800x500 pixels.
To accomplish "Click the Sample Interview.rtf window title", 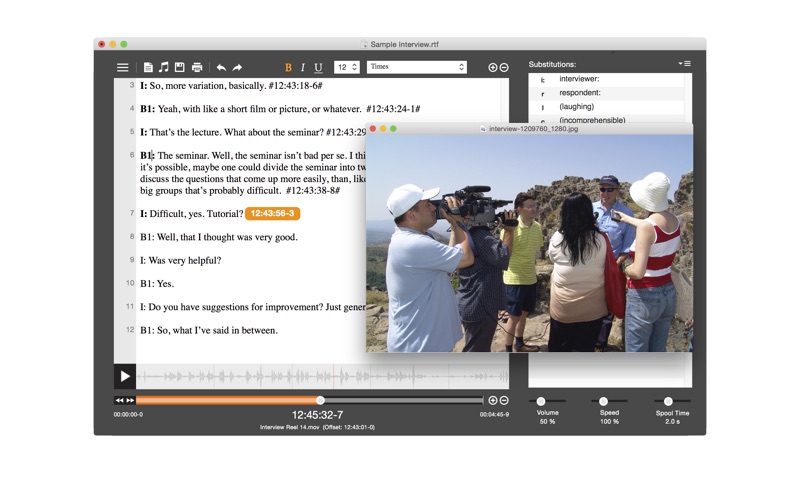I will click(404, 44).
